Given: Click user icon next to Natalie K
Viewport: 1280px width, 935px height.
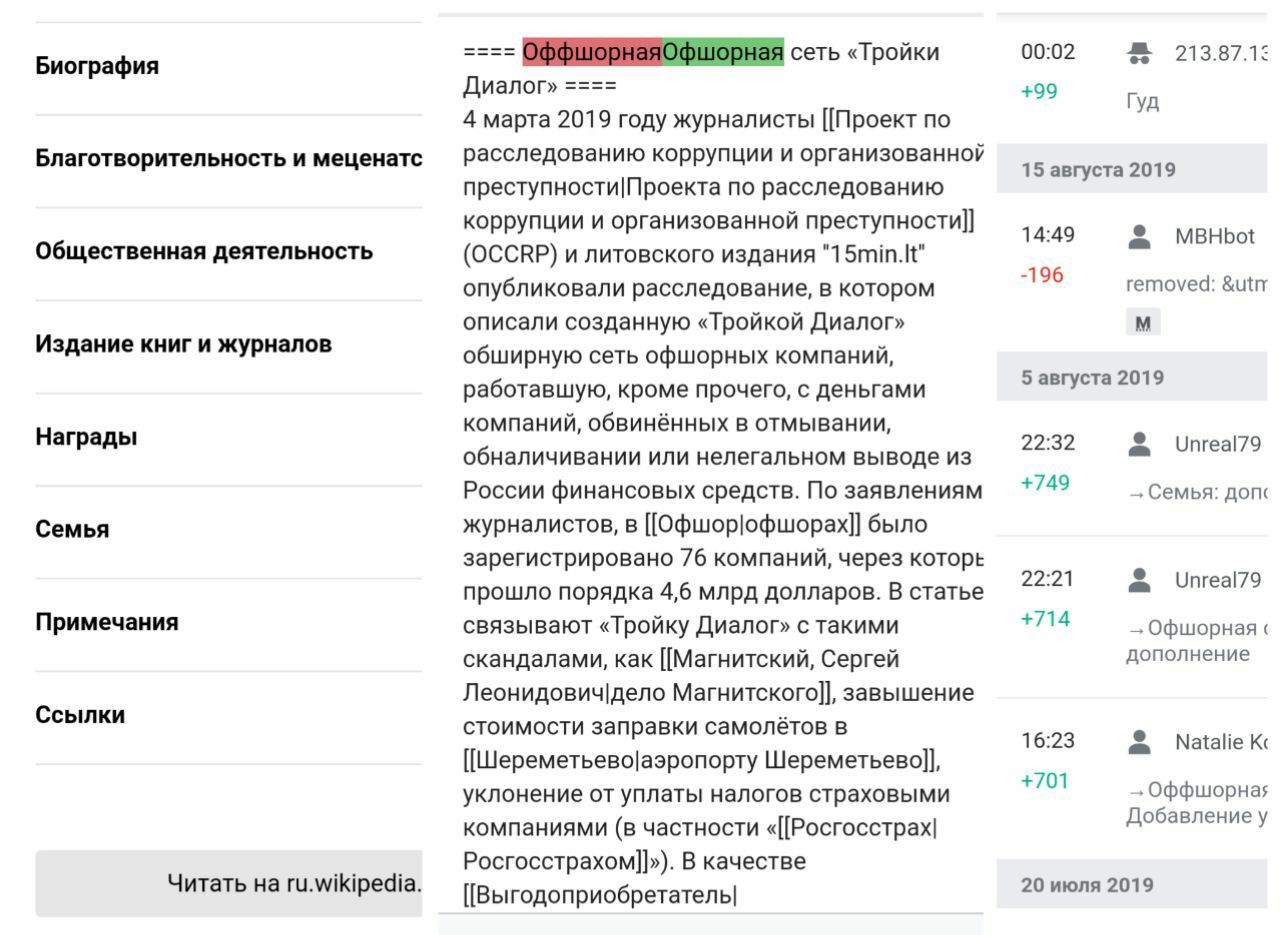Looking at the screenshot, I should point(1139,742).
